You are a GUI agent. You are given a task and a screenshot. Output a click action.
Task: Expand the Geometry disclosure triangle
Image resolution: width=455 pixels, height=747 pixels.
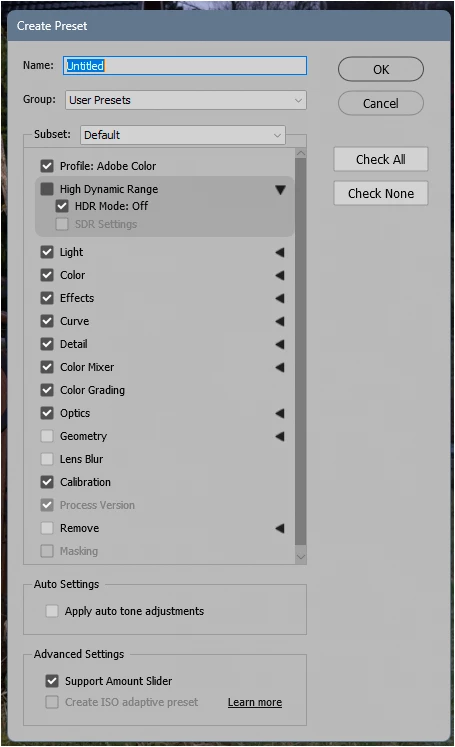pyautogui.click(x=280, y=436)
